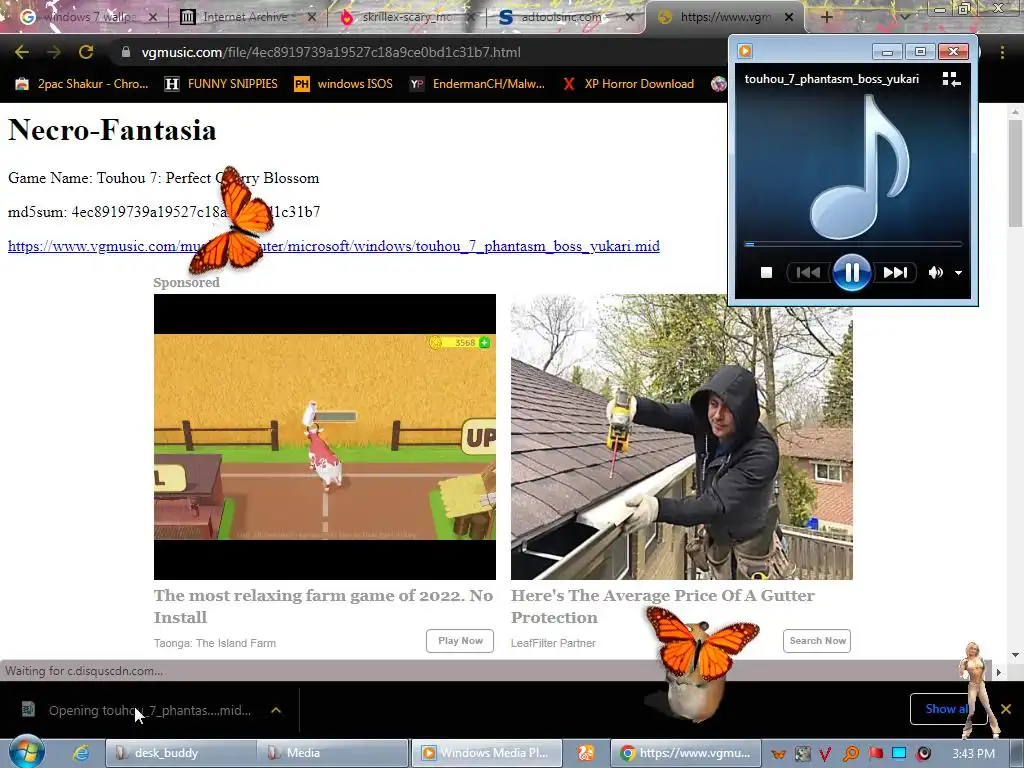The image size is (1024, 768).
Task: Close the downloads bar
Action: click(1006, 709)
